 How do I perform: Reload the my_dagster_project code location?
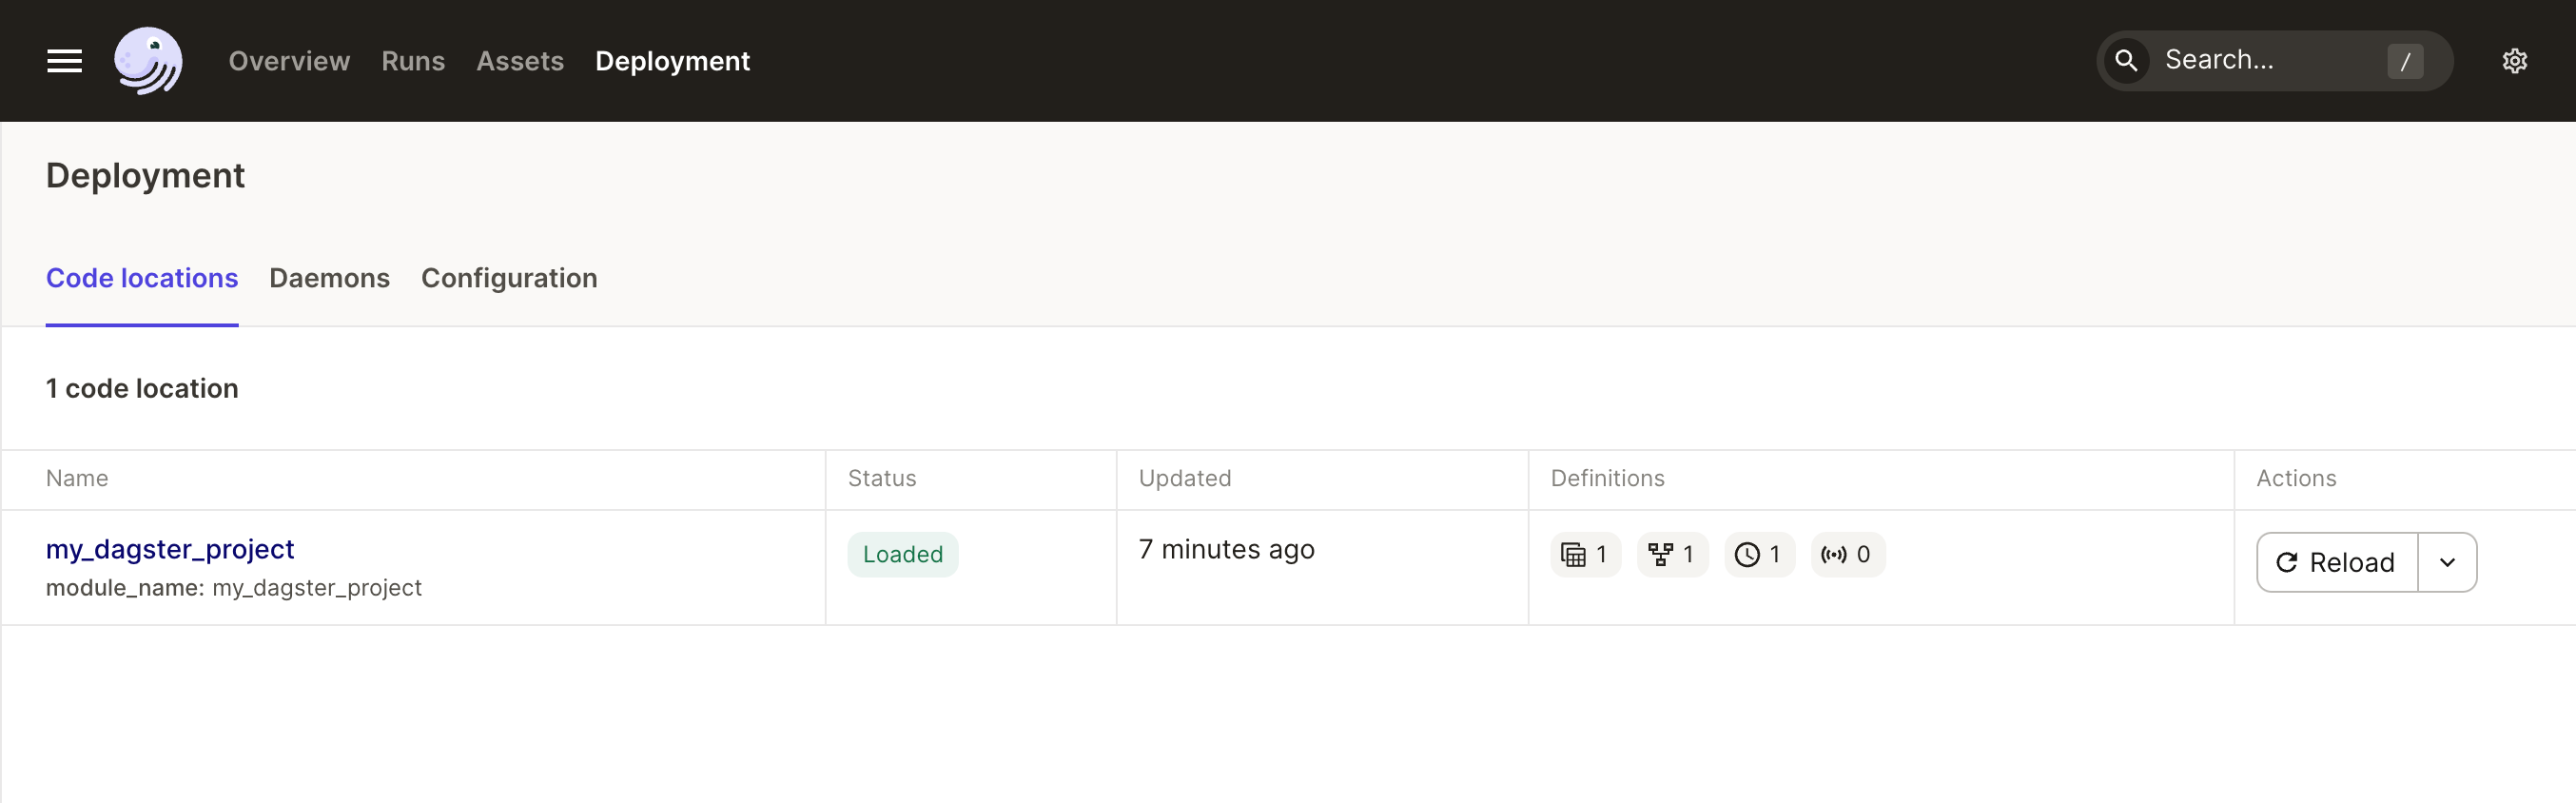(x=2336, y=562)
